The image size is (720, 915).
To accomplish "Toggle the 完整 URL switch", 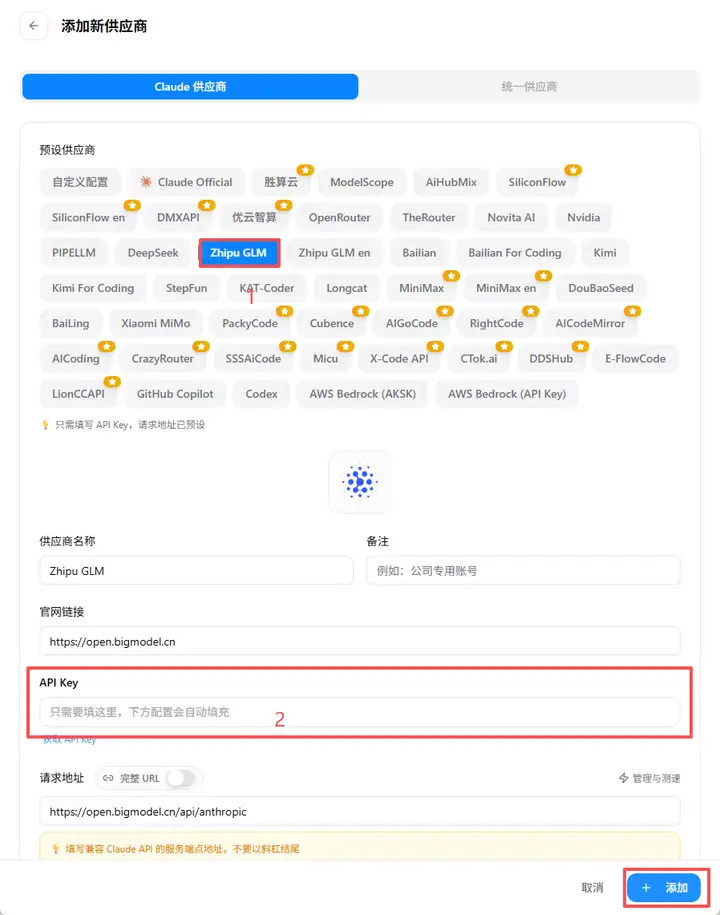I will pyautogui.click(x=180, y=778).
